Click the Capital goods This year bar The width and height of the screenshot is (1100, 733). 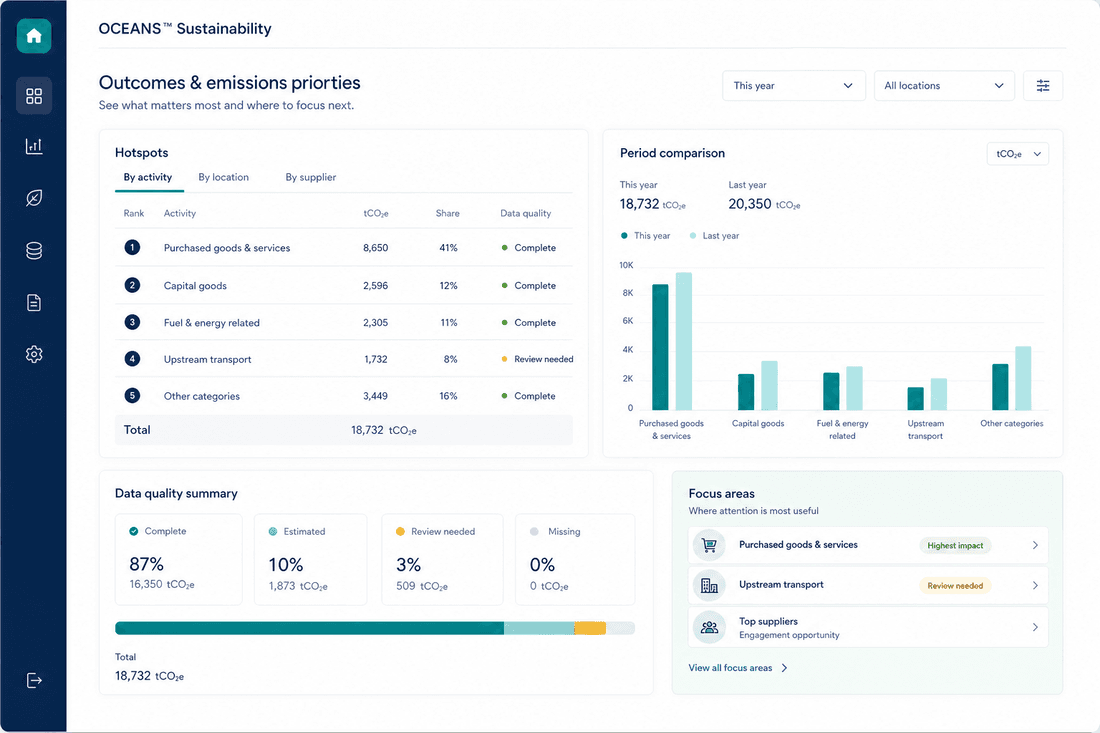746,392
